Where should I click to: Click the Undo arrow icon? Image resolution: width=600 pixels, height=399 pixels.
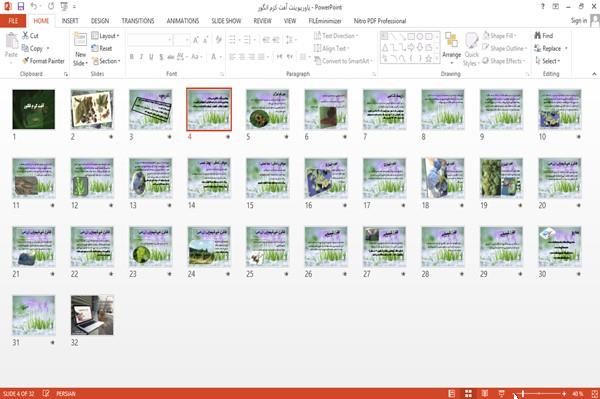point(34,7)
